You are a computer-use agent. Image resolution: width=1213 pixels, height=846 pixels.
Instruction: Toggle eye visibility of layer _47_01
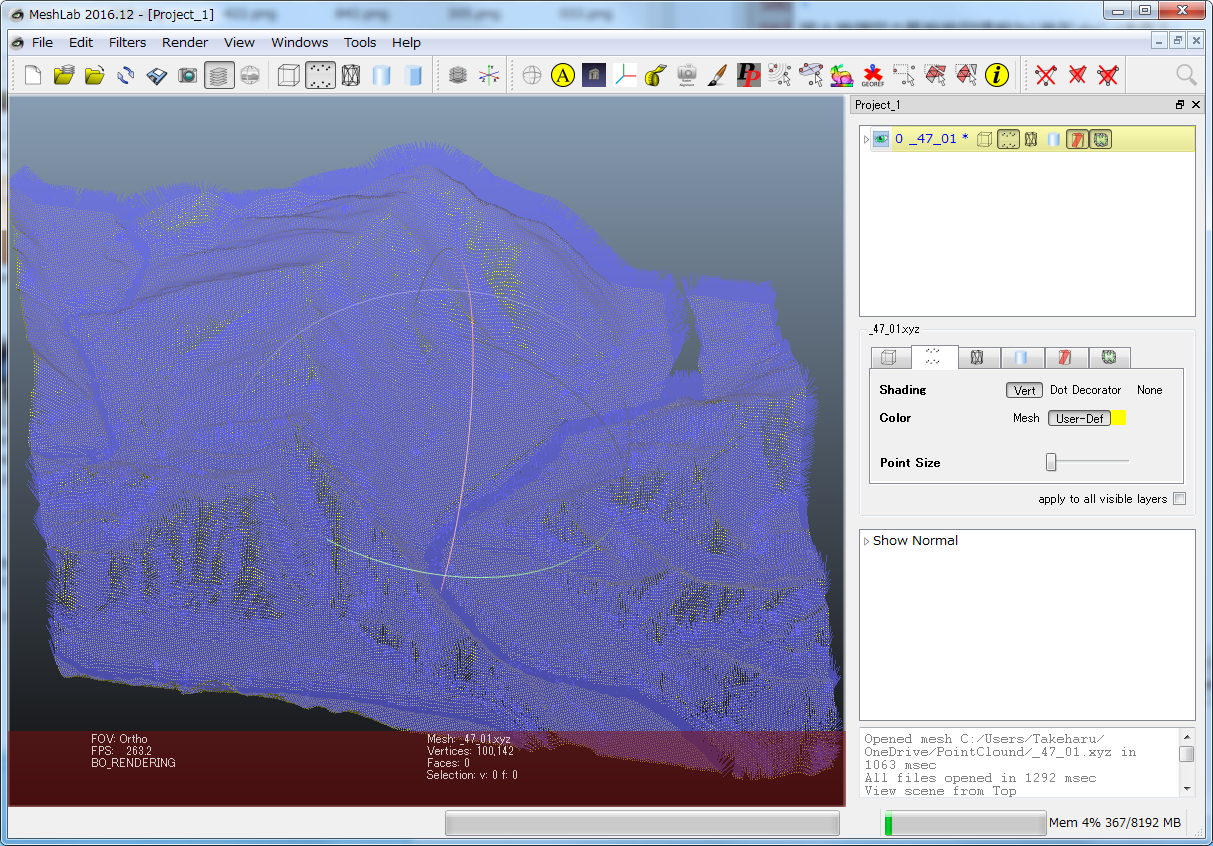(881, 140)
